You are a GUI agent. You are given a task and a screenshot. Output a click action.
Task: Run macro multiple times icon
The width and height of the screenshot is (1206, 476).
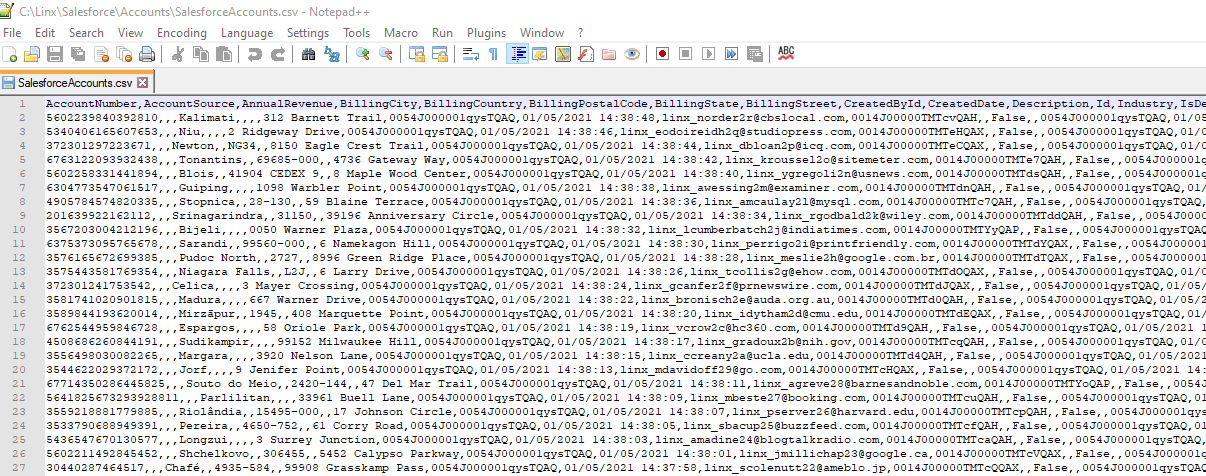pyautogui.click(x=730, y=54)
